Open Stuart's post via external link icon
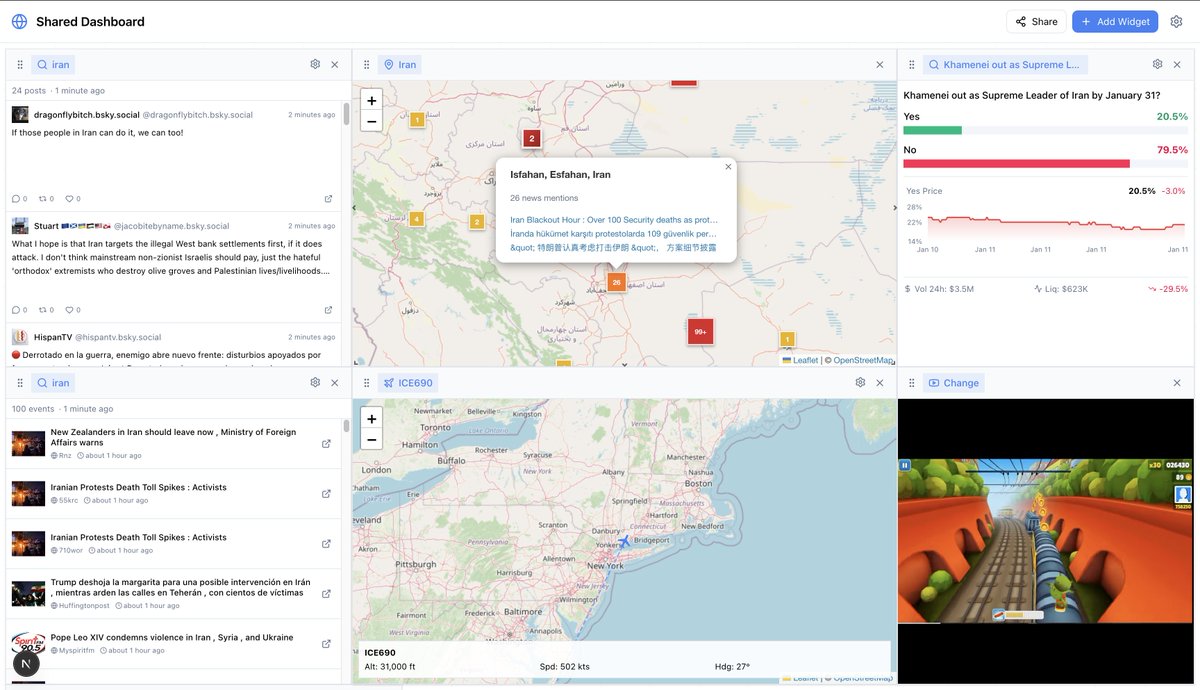This screenshot has width=1200, height=690. [328, 309]
